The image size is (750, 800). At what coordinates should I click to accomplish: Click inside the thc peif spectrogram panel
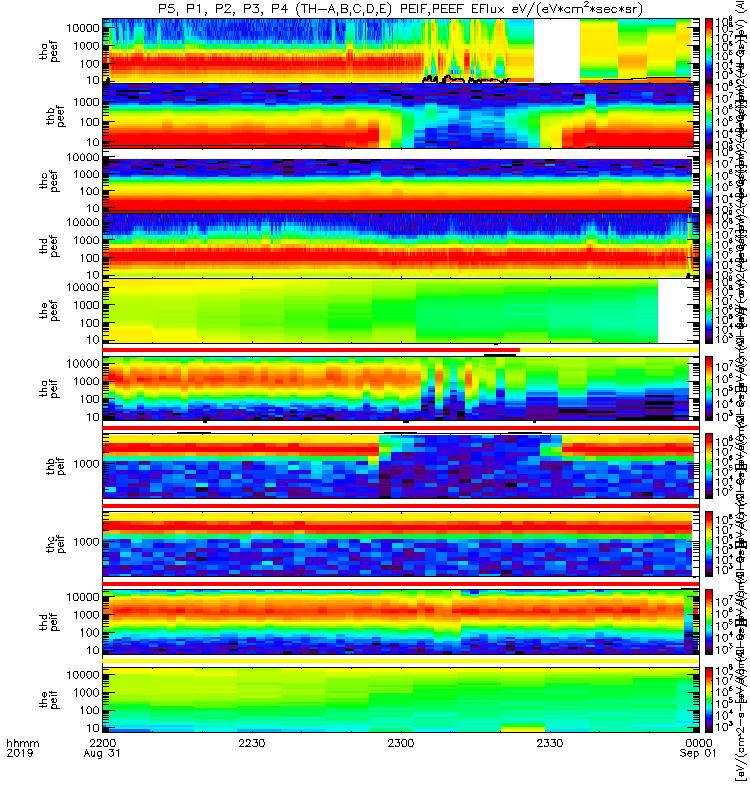tap(401, 544)
